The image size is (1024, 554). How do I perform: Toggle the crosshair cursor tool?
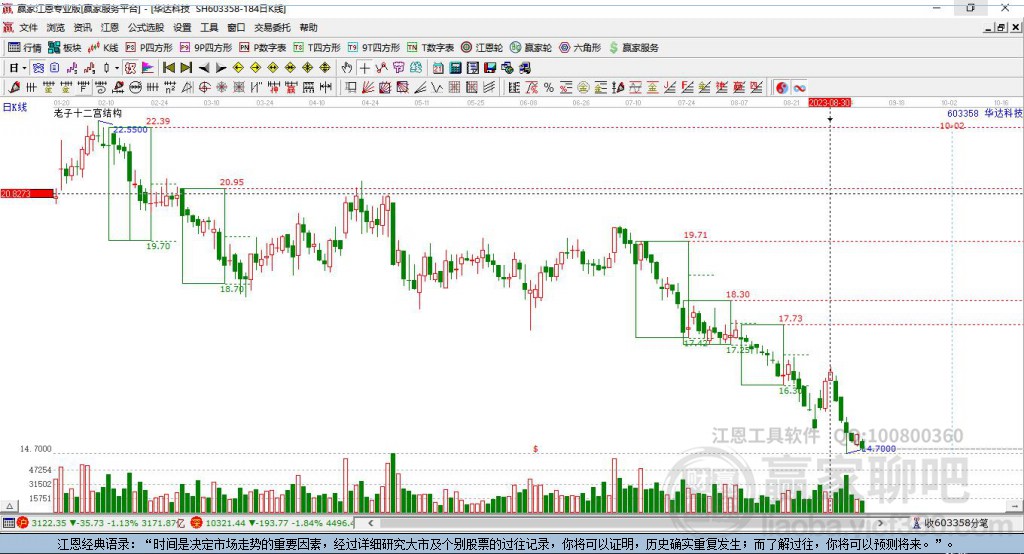pyautogui.click(x=364, y=68)
